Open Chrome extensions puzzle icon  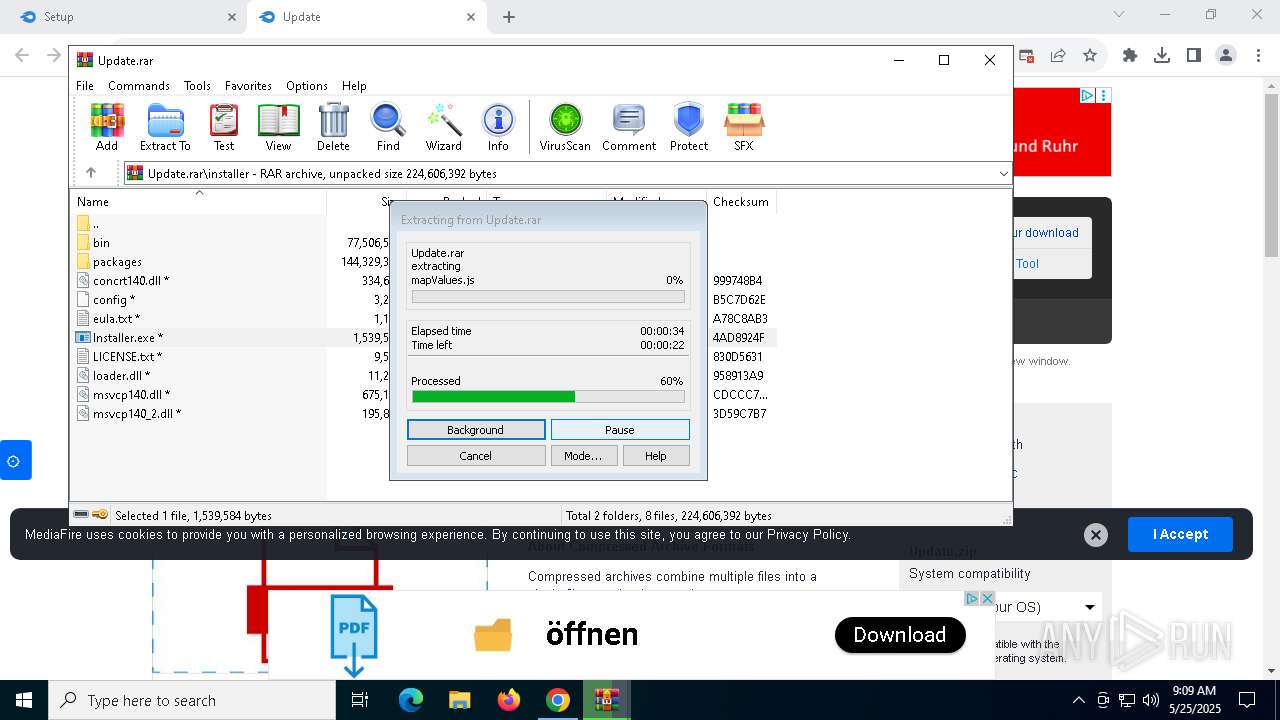point(1130,56)
